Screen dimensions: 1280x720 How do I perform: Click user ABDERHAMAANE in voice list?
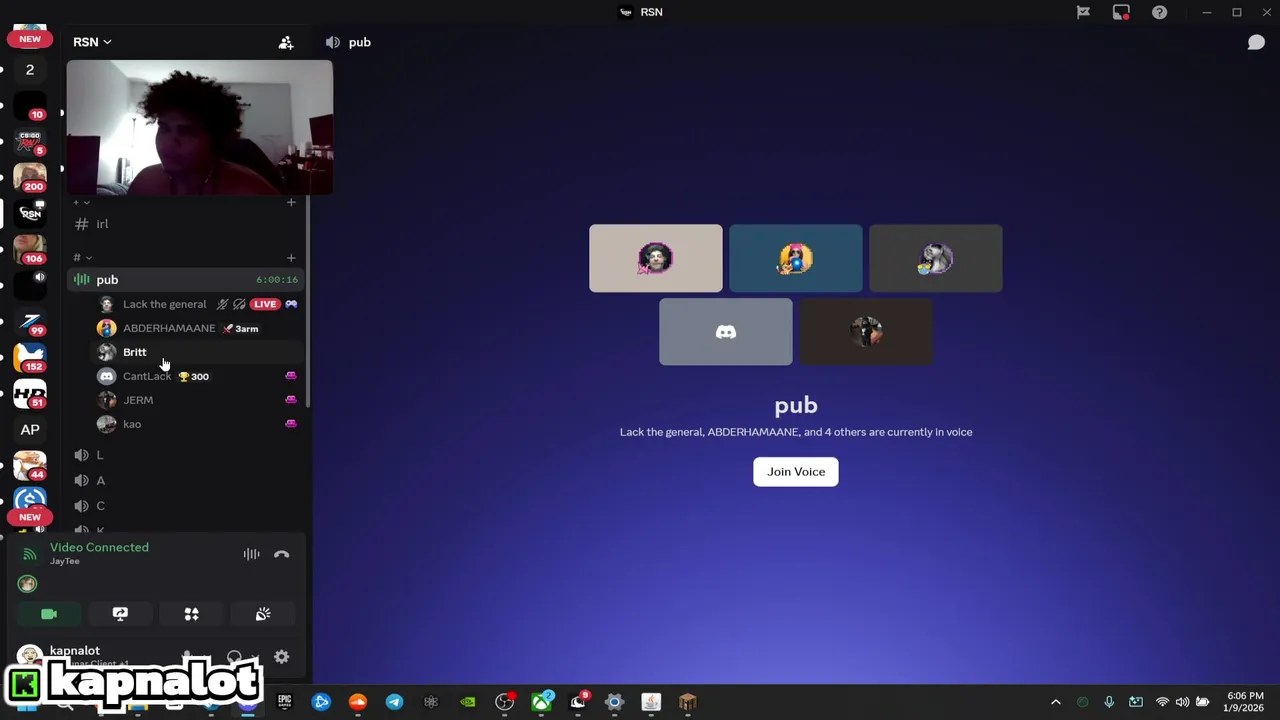pyautogui.click(x=168, y=328)
